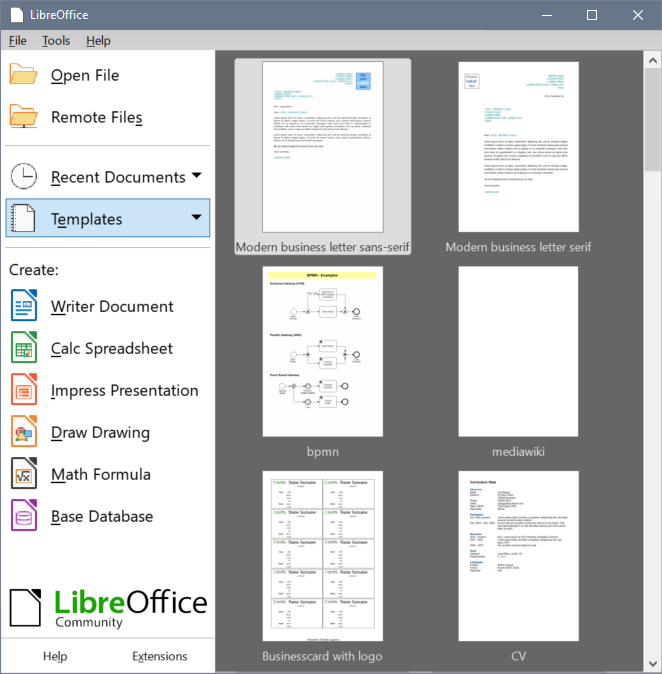Viewport: 662px width, 674px height.
Task: Open the Tools menu
Action: click(x=56, y=41)
